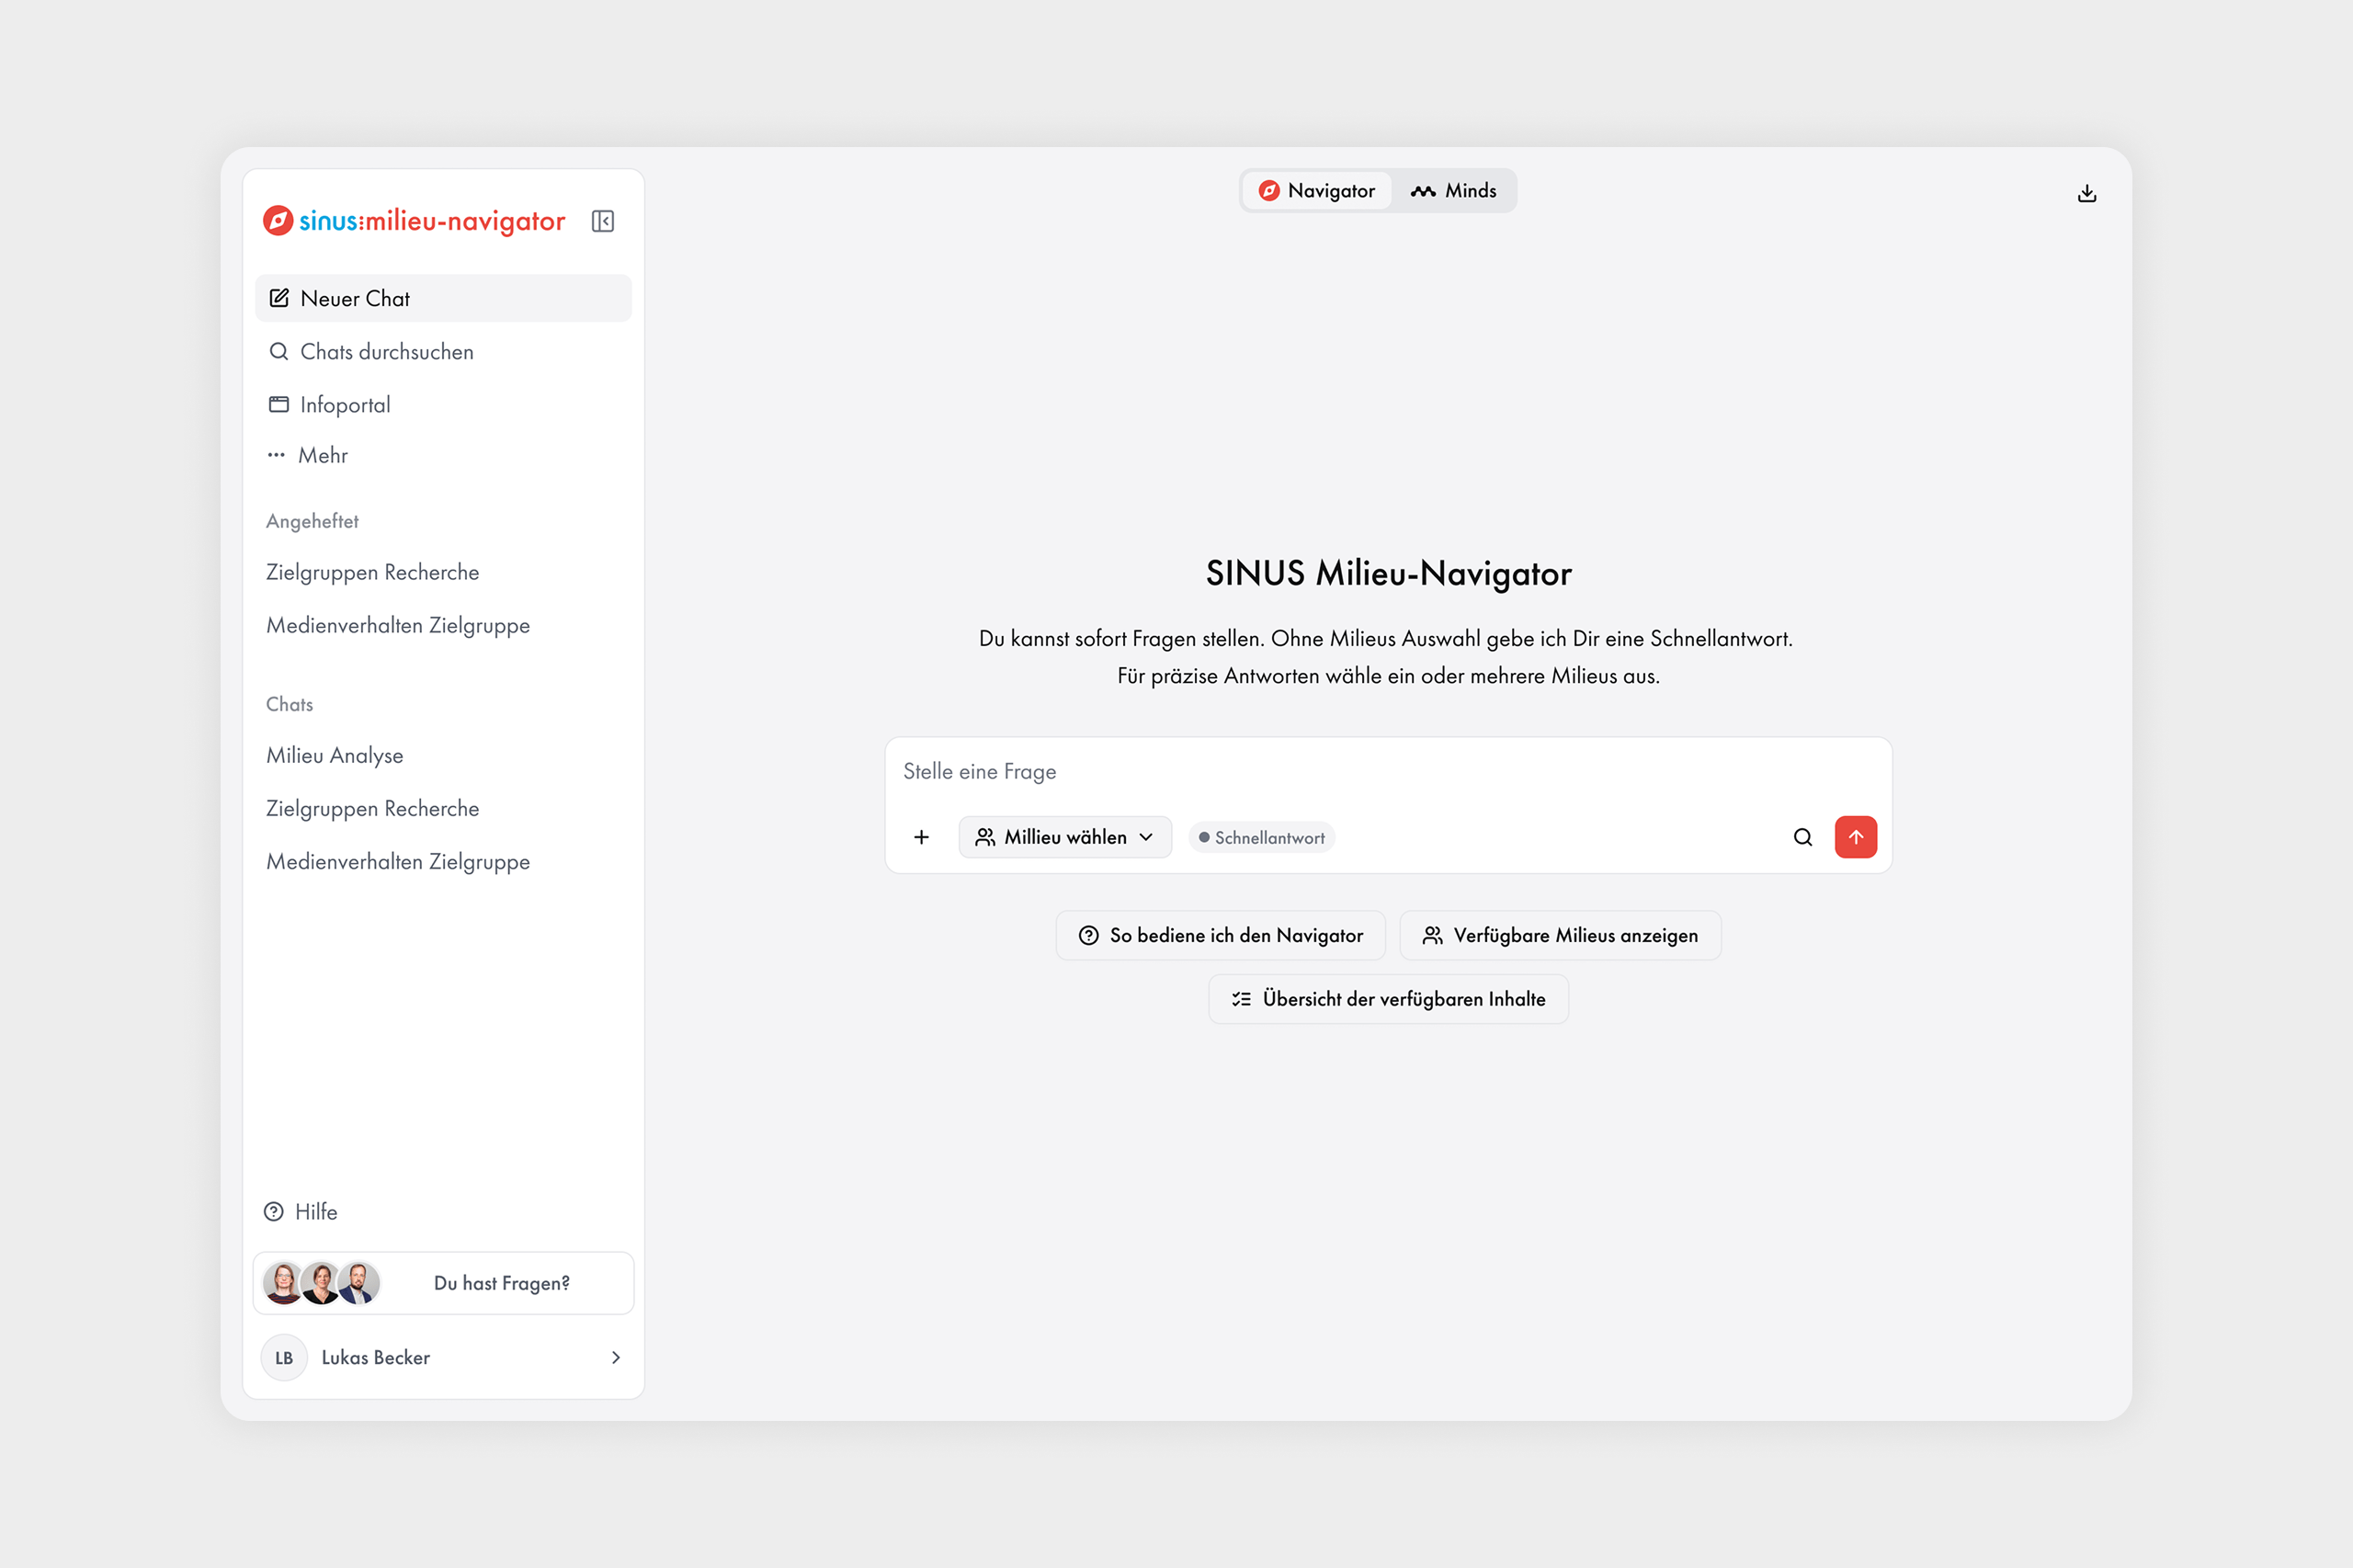Switch to Minds mode

pos(1454,191)
